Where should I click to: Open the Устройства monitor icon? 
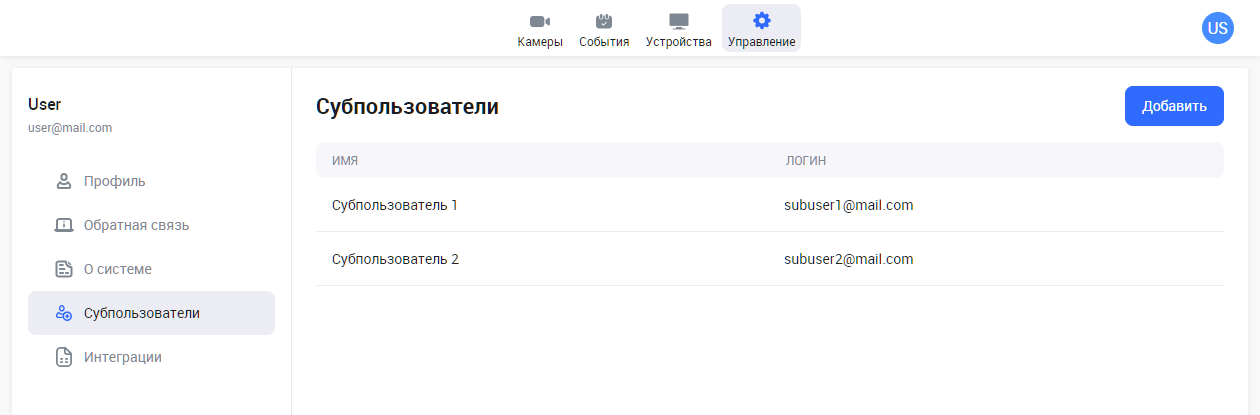click(679, 21)
